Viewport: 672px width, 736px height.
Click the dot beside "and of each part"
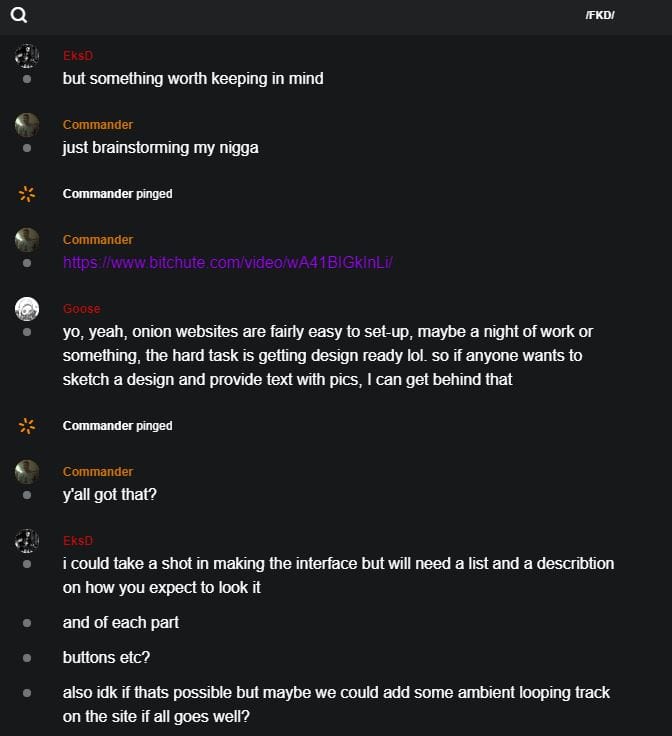[27, 623]
